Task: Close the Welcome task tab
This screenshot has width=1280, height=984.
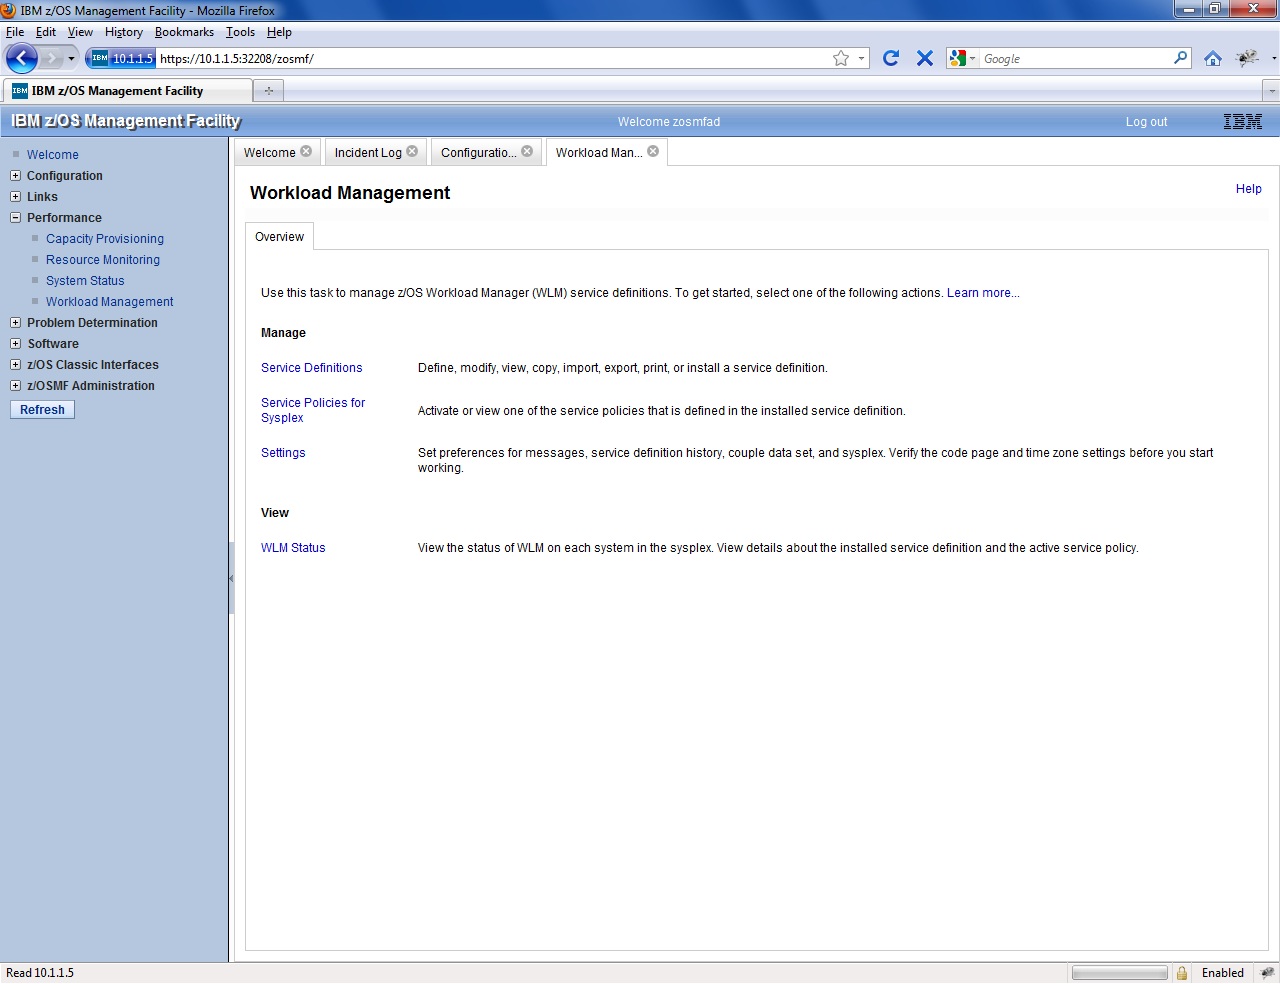Action: point(306,151)
